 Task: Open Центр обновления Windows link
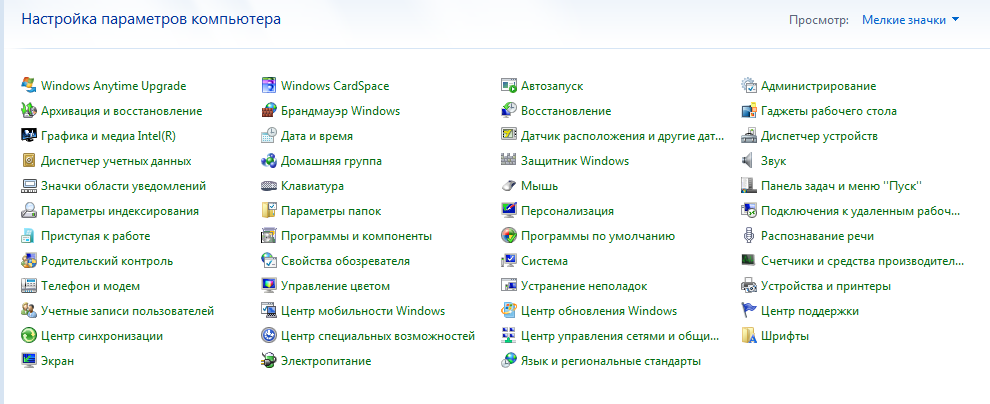[x=599, y=311]
